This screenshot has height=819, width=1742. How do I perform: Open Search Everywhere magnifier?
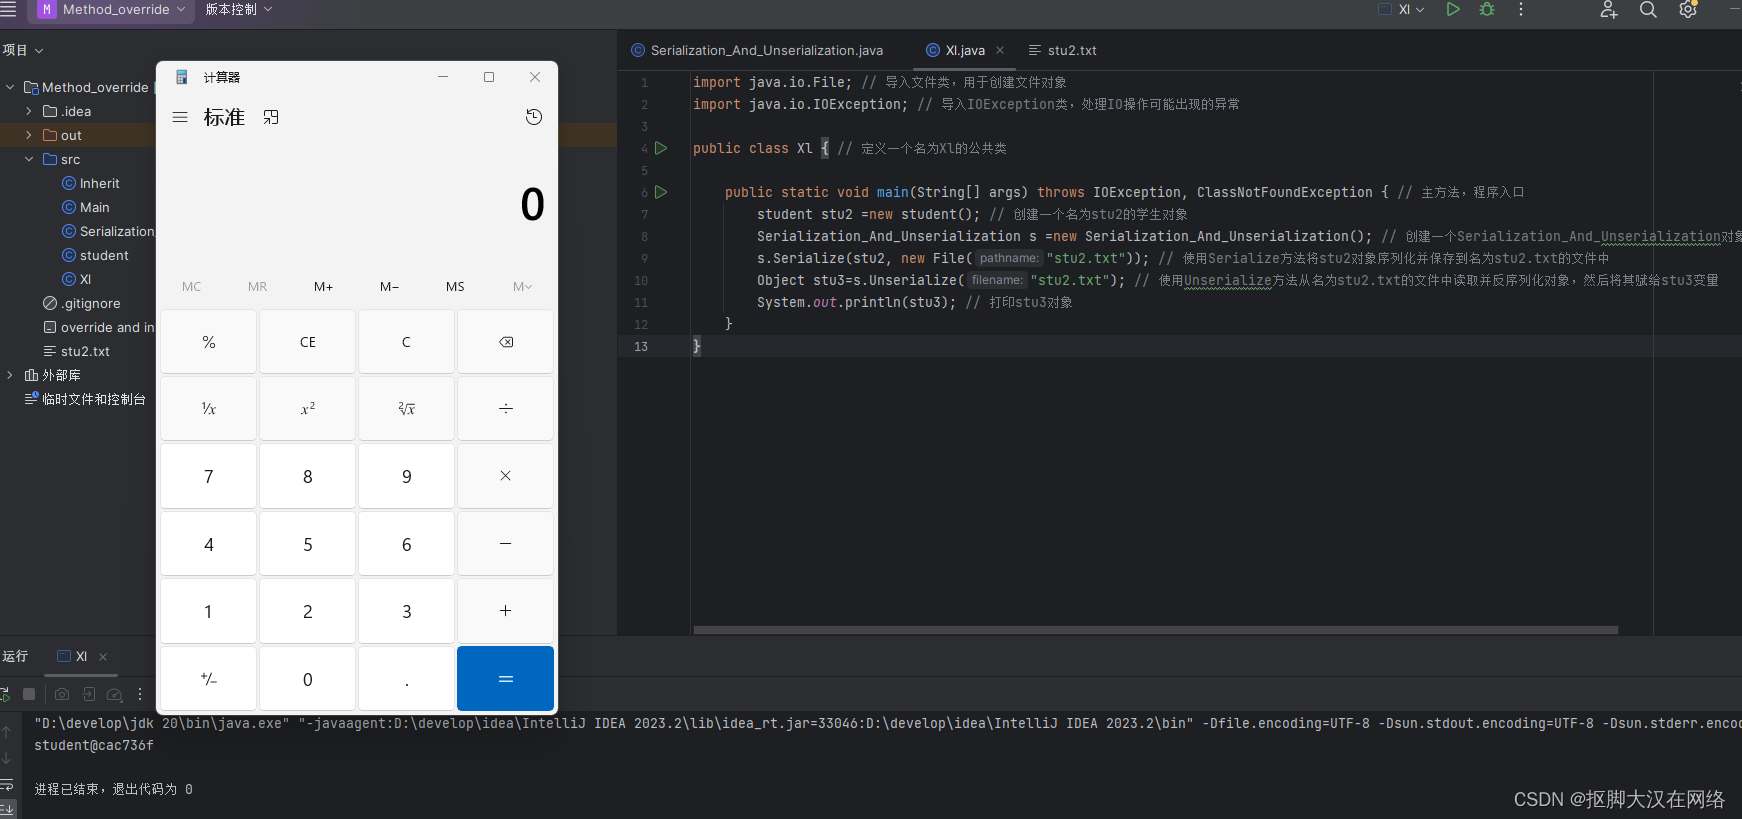pos(1648,9)
